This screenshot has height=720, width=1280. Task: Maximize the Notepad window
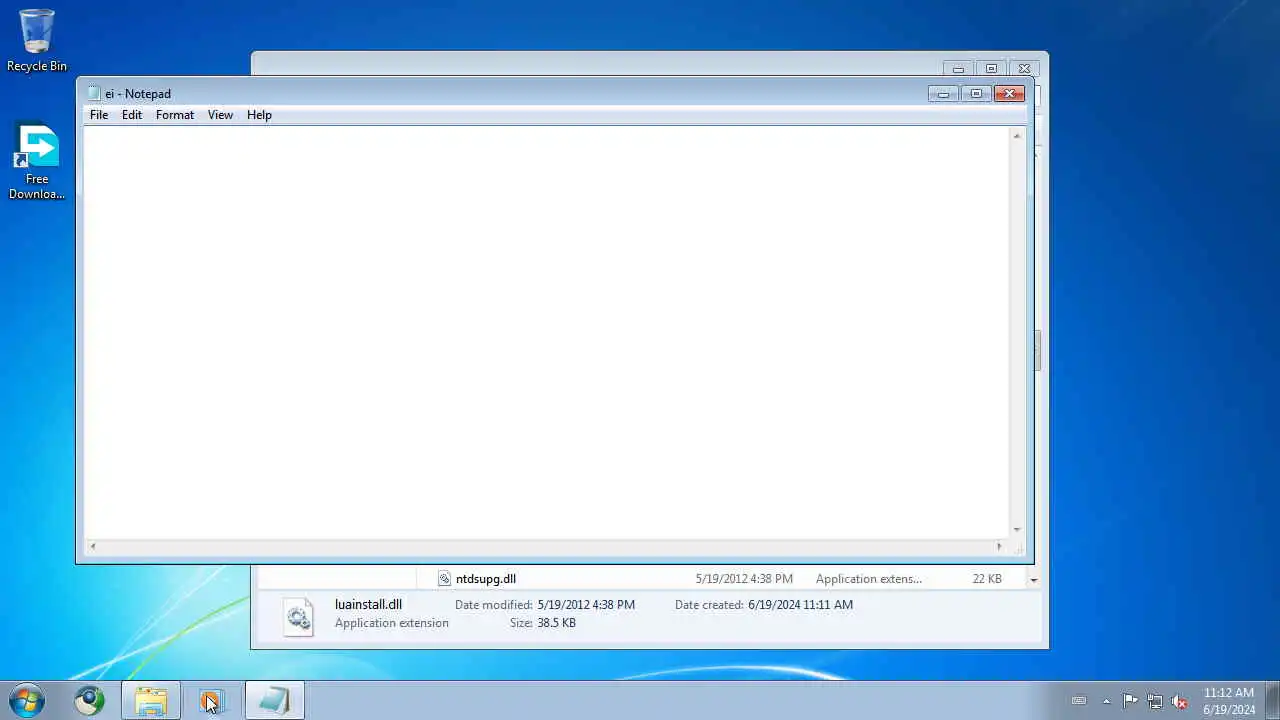point(976,94)
